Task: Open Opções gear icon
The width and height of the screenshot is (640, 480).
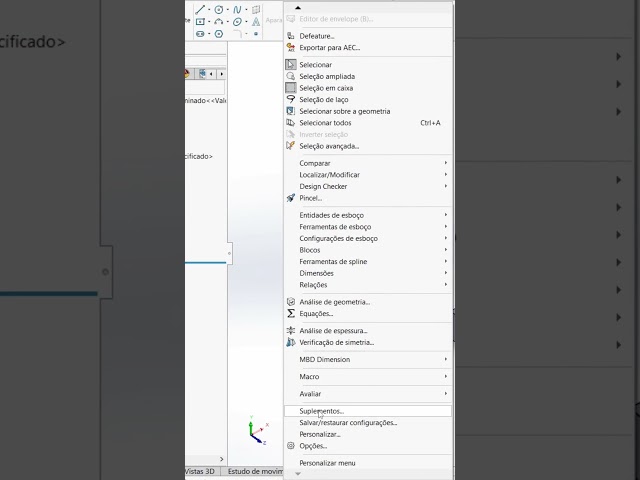Action: [291, 446]
